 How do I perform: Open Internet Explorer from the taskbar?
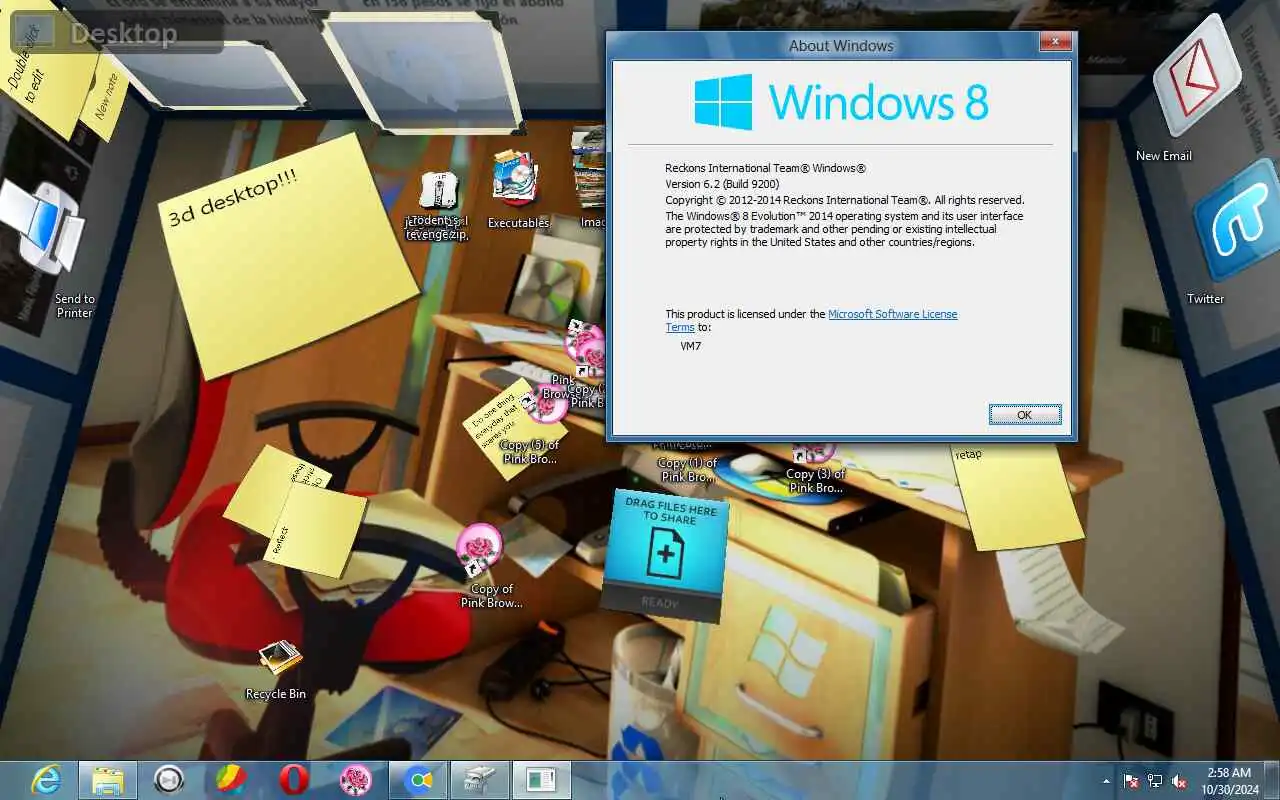point(45,780)
